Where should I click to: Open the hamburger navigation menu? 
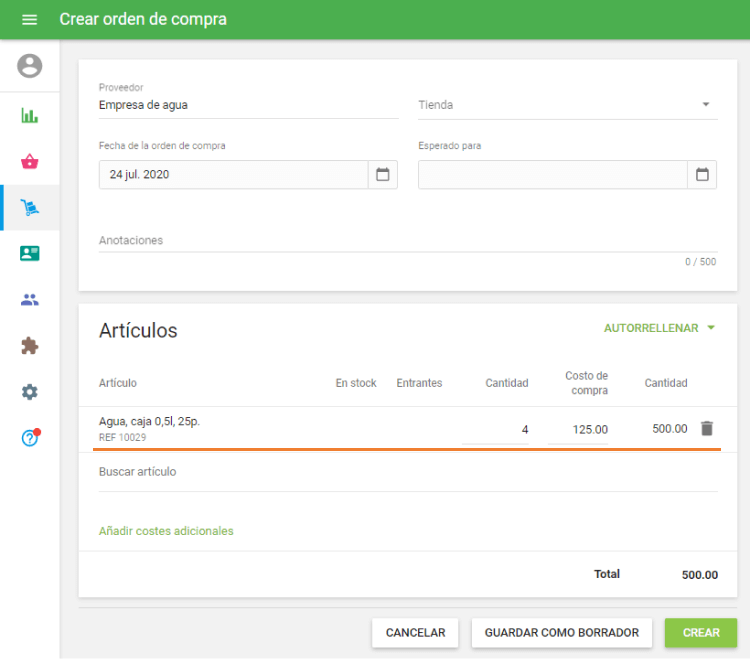point(29,20)
